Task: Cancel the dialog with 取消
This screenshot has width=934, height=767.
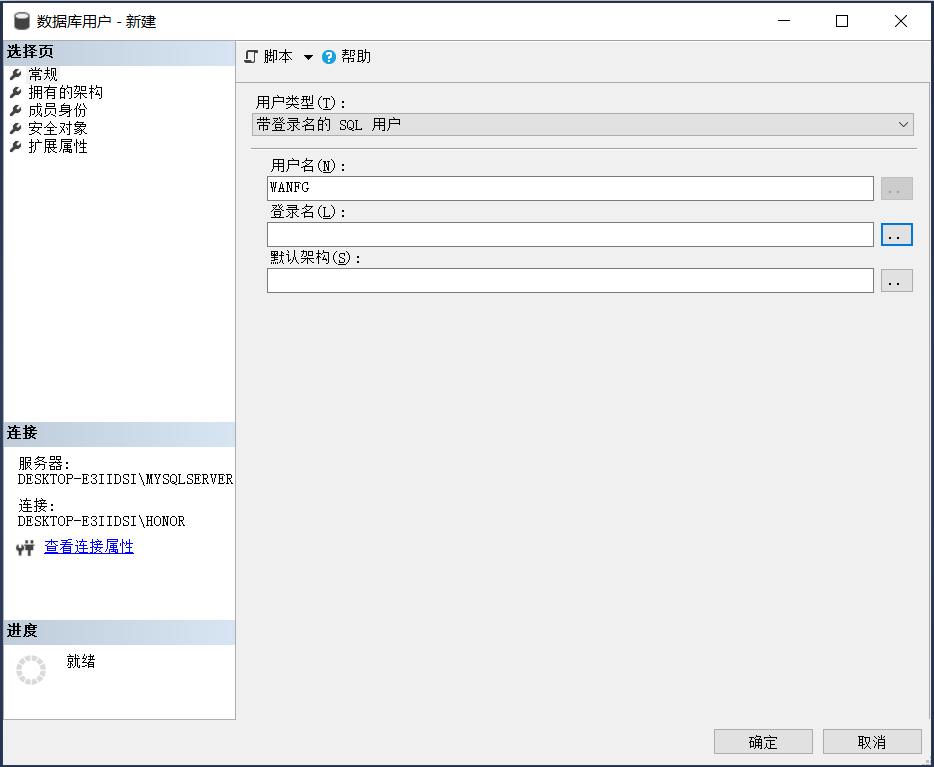Action: (872, 741)
